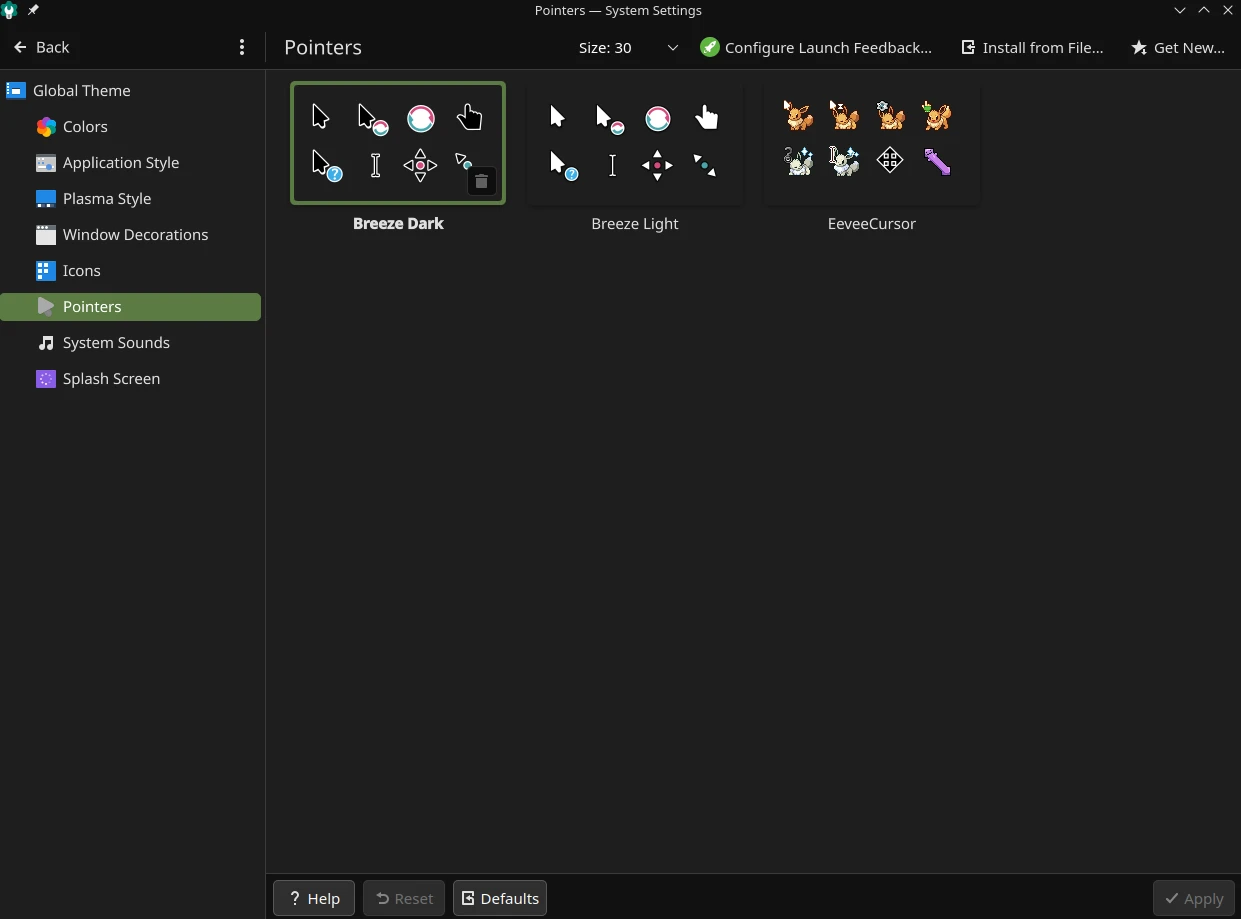1241x919 pixels.
Task: Click the Apply button
Action: [1194, 898]
